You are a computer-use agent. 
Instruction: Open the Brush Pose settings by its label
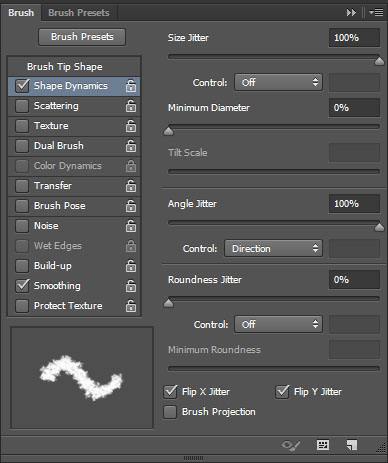(60, 206)
